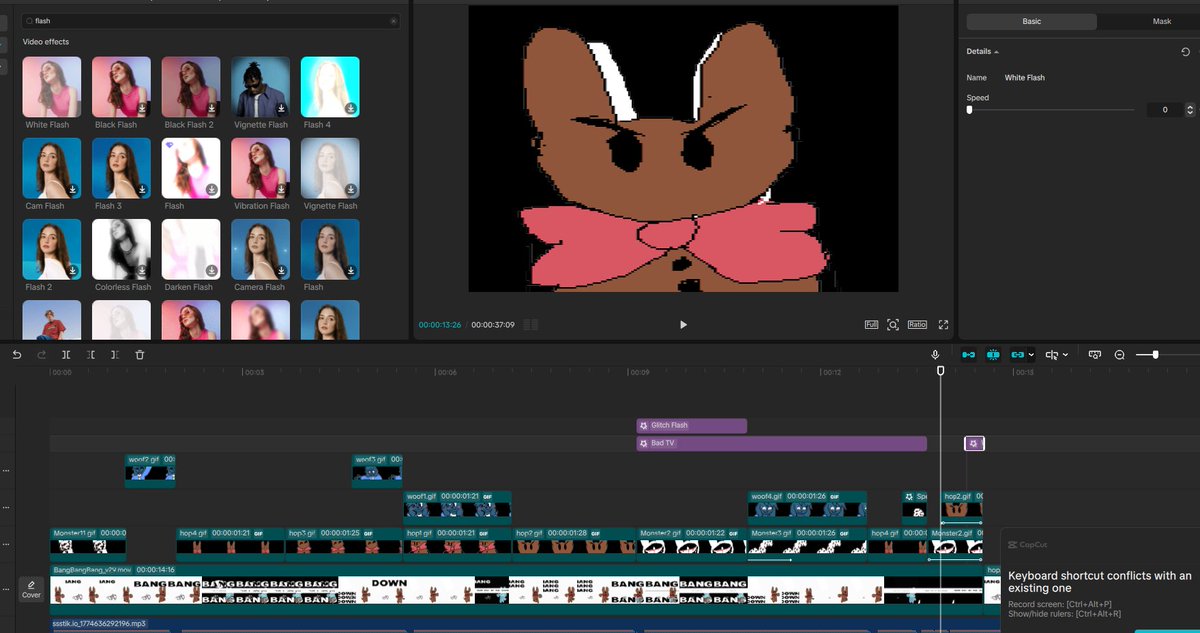Screen dimensions: 1200x633
Task: Toggle auto snapping on timeline
Action: 993,355
